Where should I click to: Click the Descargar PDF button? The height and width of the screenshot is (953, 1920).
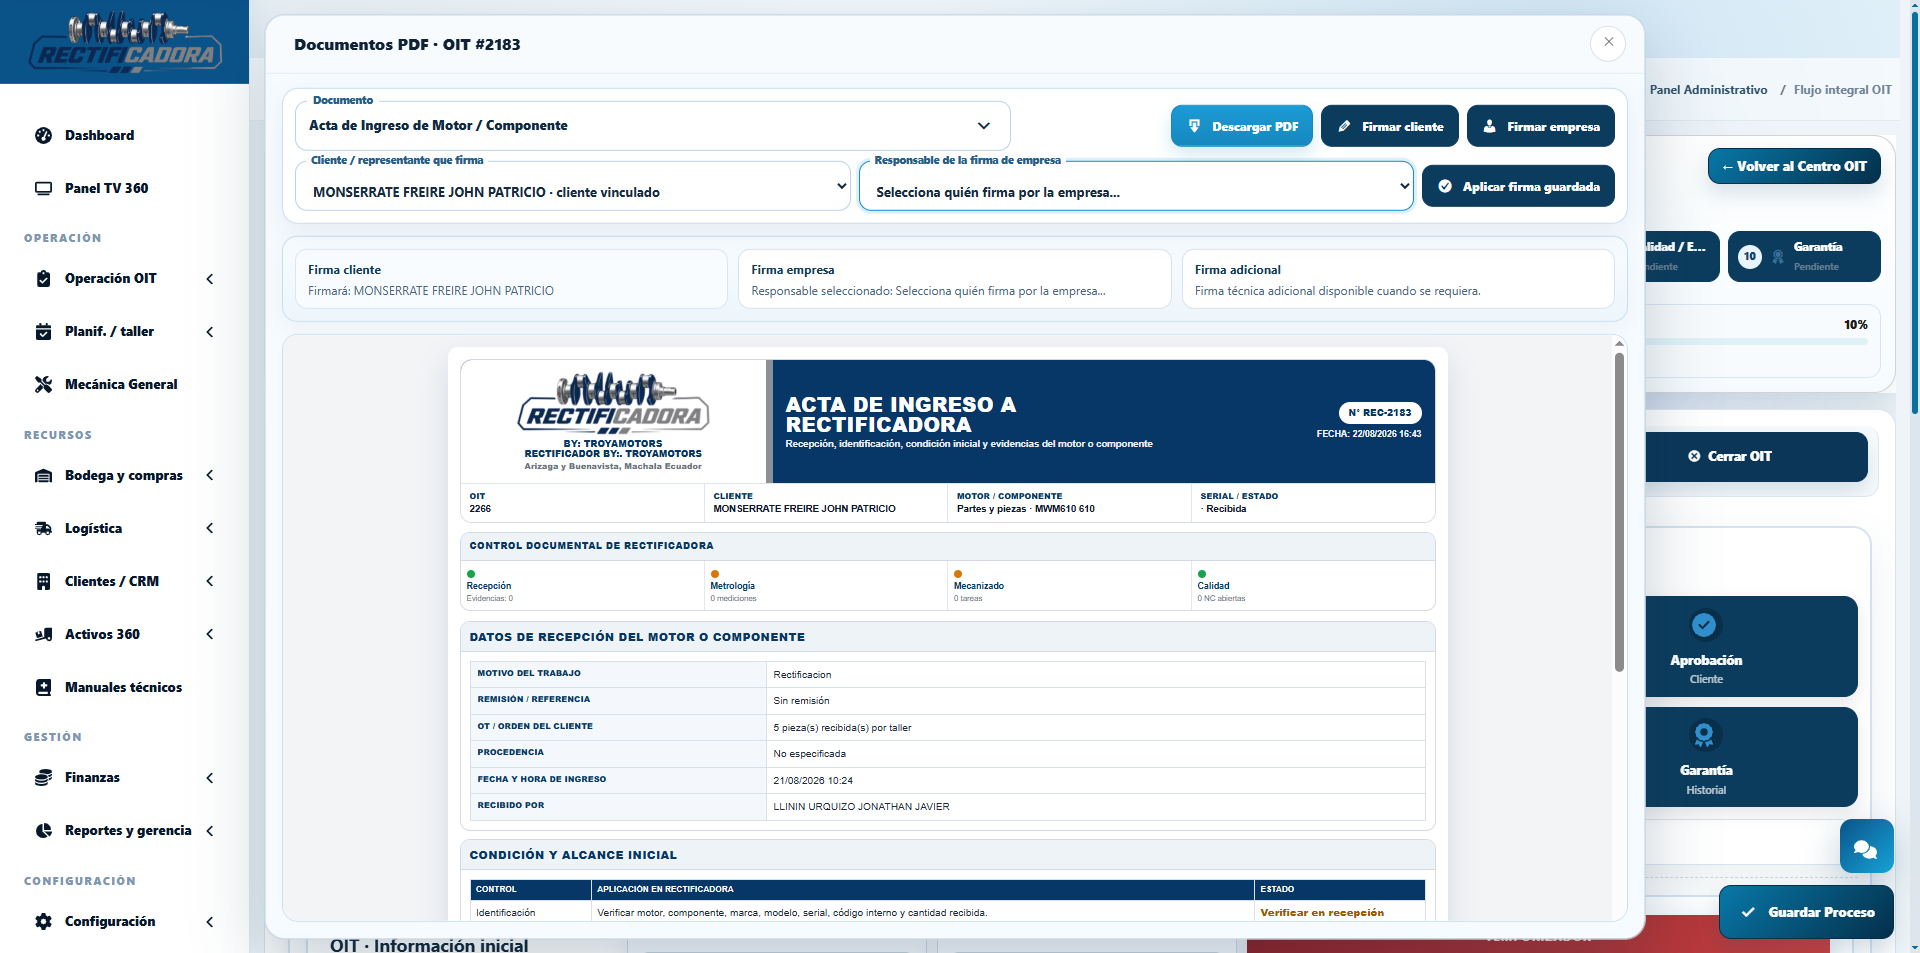[x=1242, y=126]
